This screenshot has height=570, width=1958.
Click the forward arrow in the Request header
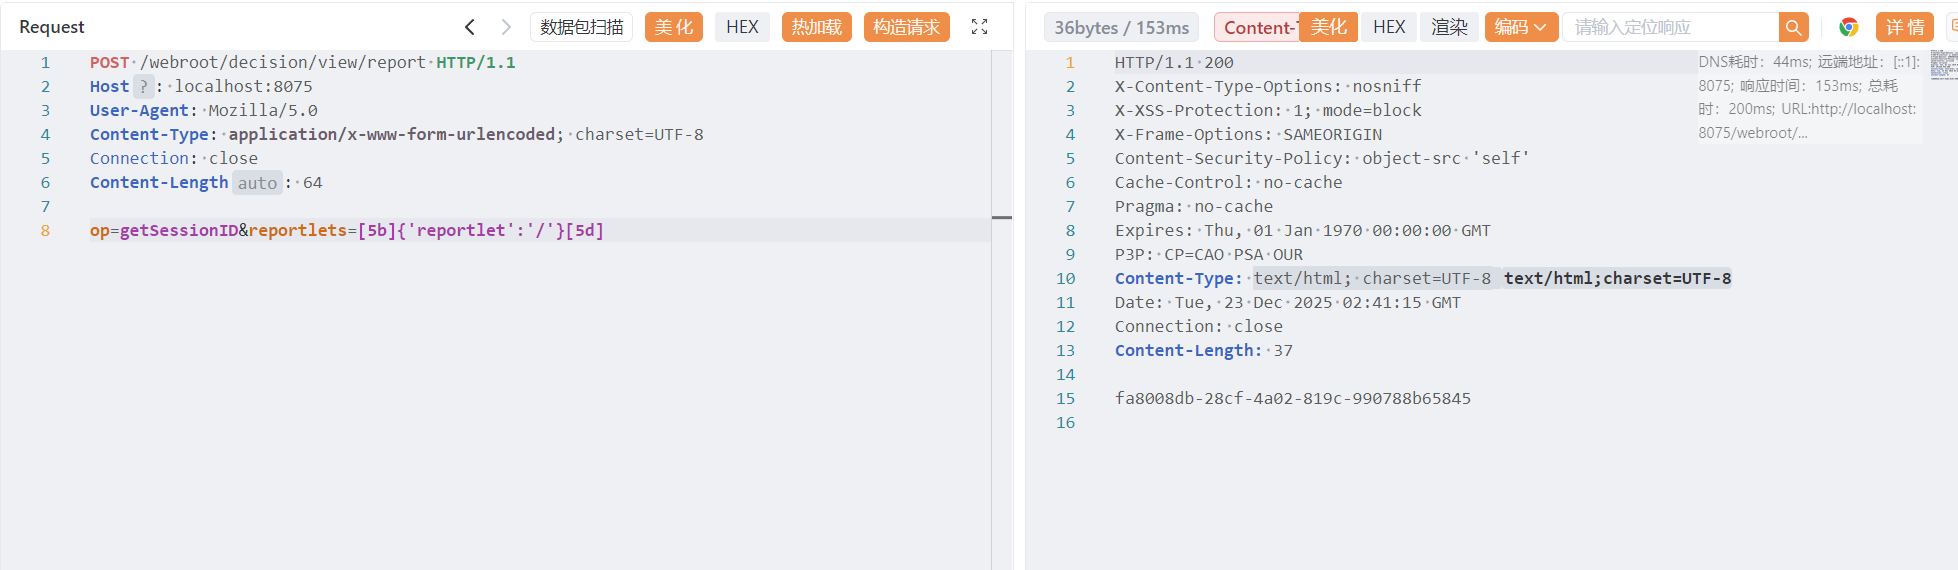(x=506, y=27)
